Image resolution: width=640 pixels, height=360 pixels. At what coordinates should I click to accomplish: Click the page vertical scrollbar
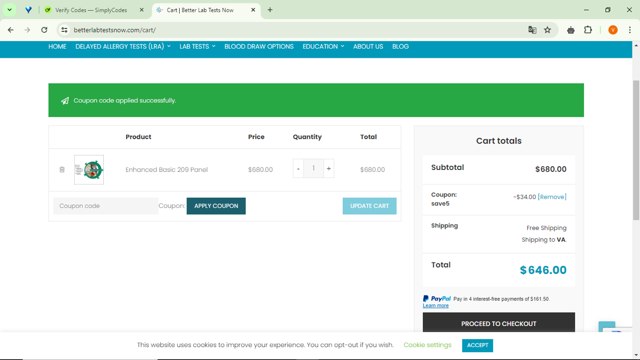(636, 151)
